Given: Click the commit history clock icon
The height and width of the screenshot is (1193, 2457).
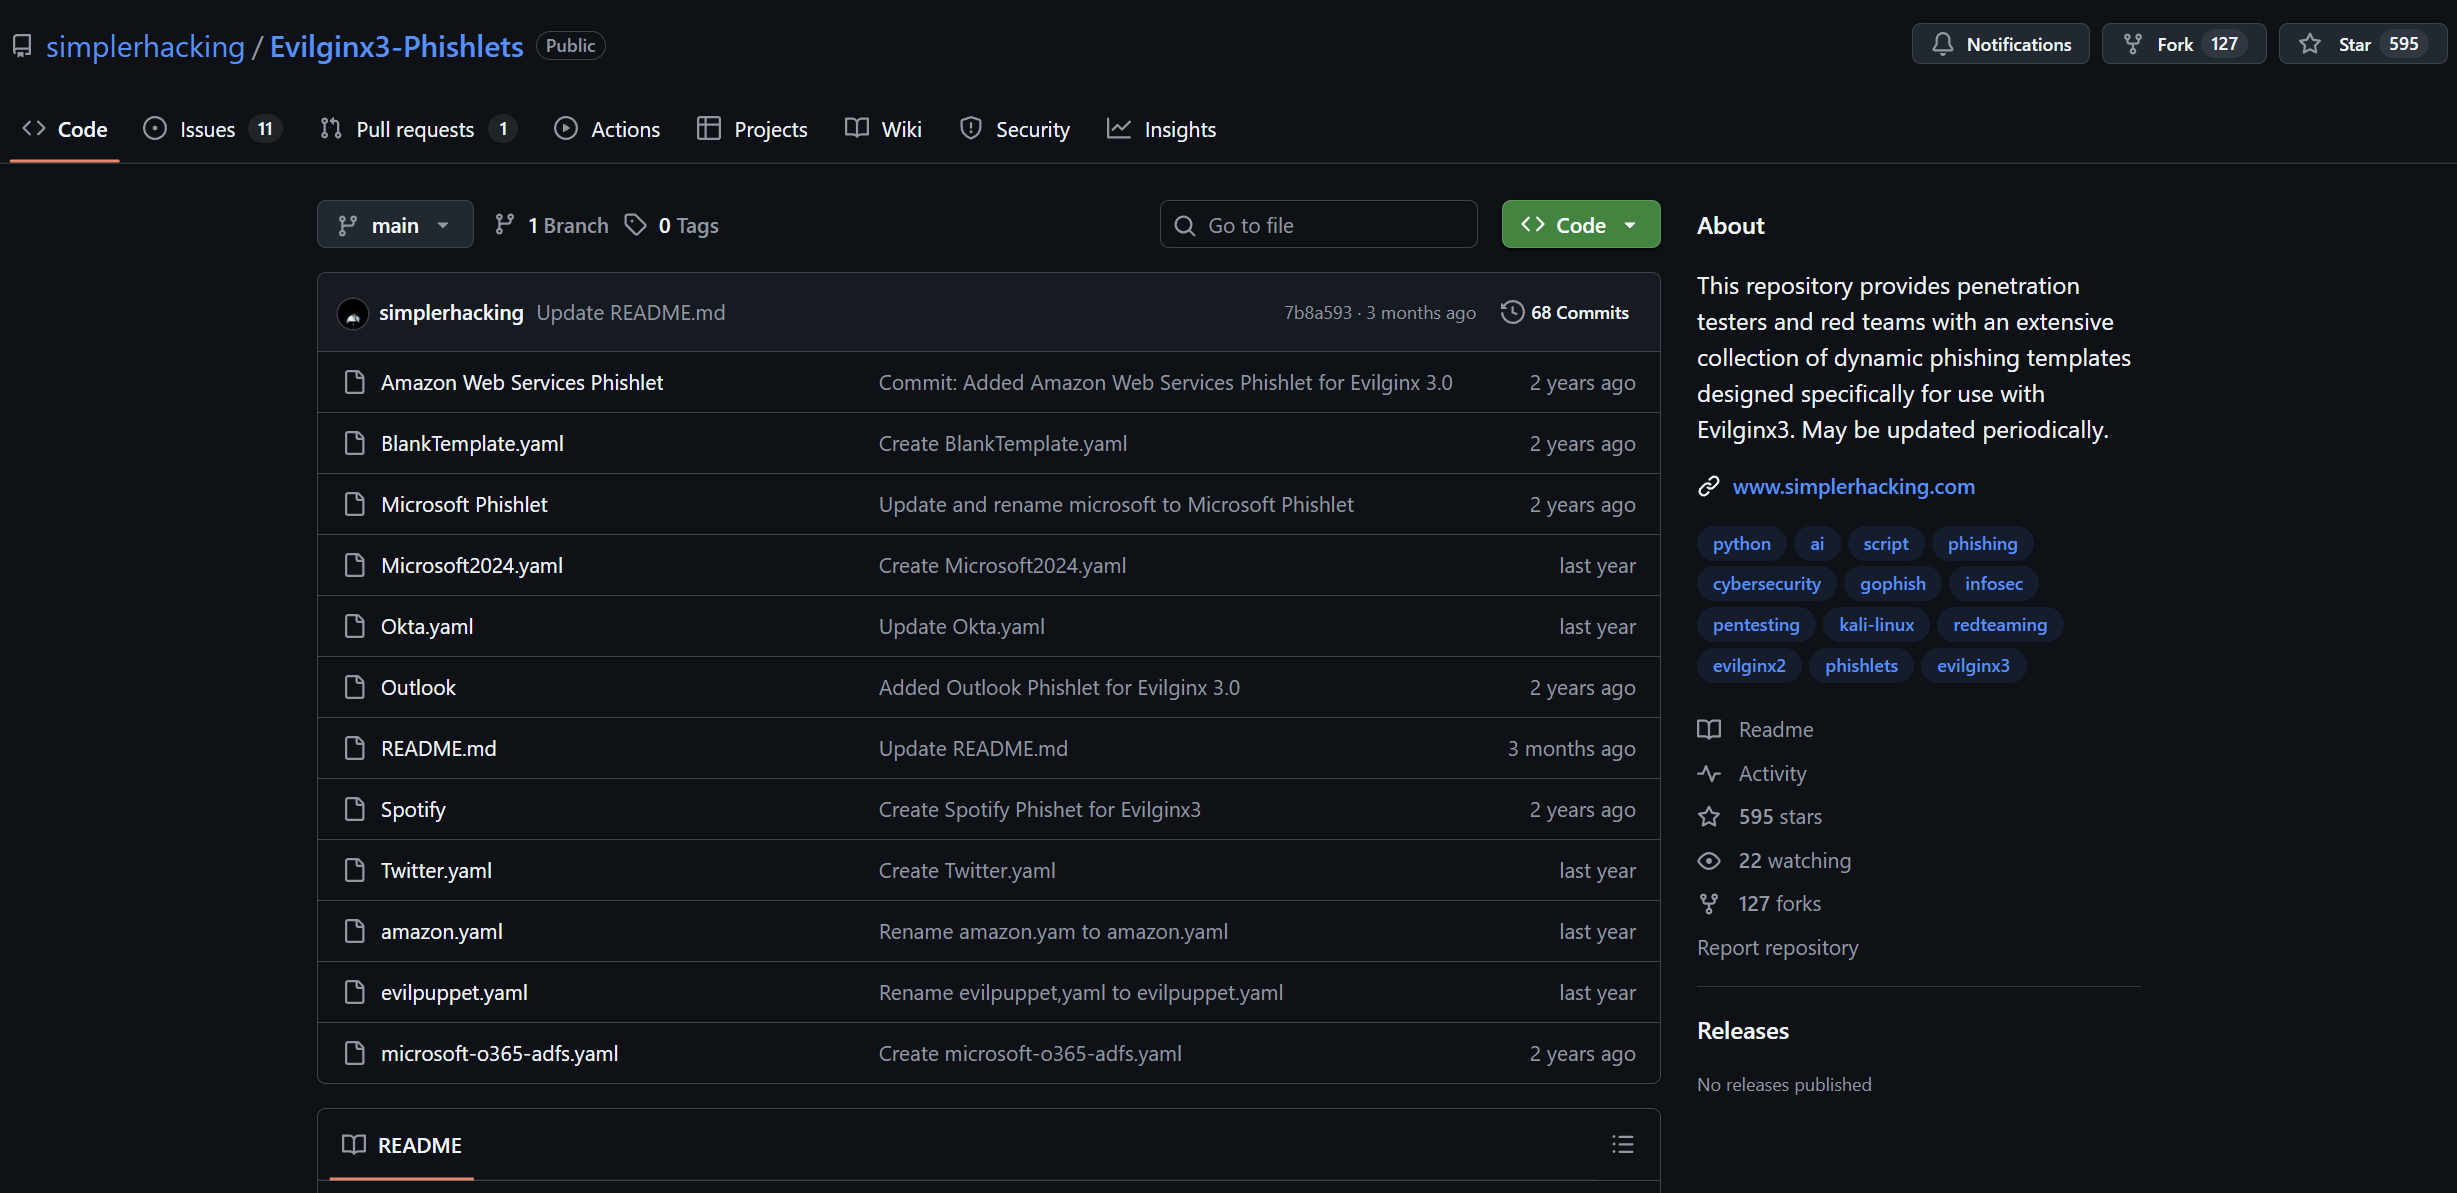Looking at the screenshot, I should tap(1512, 312).
